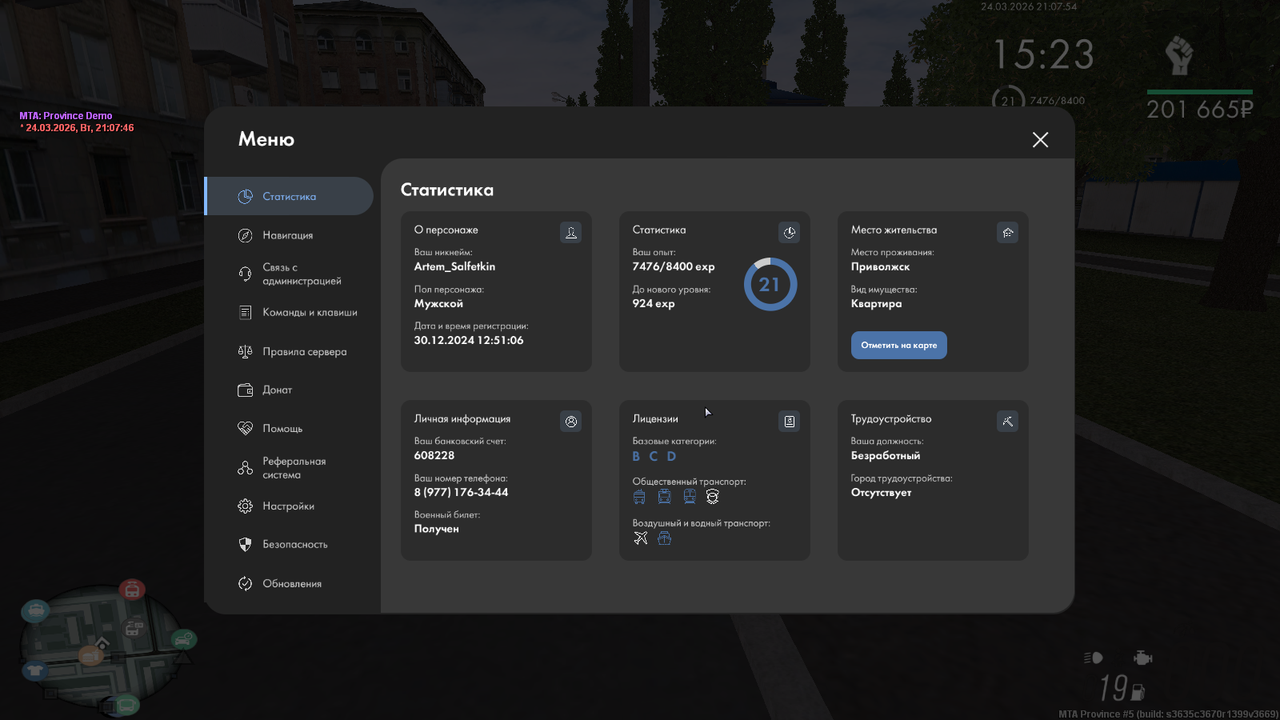Click license category B
The image size is (1280, 720).
(x=636, y=456)
